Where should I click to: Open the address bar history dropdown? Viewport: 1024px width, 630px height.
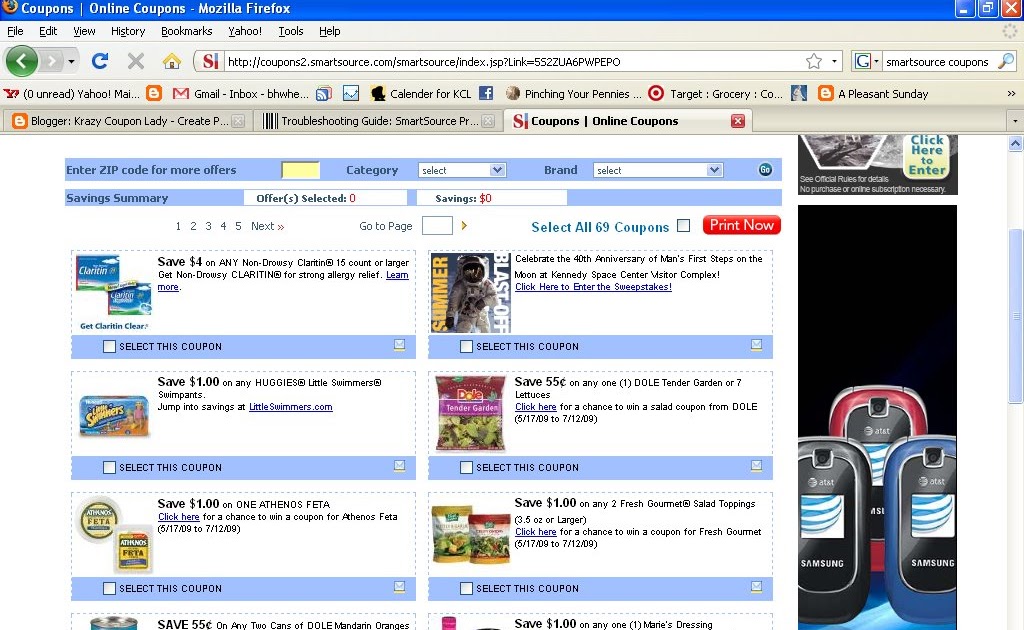(x=834, y=61)
